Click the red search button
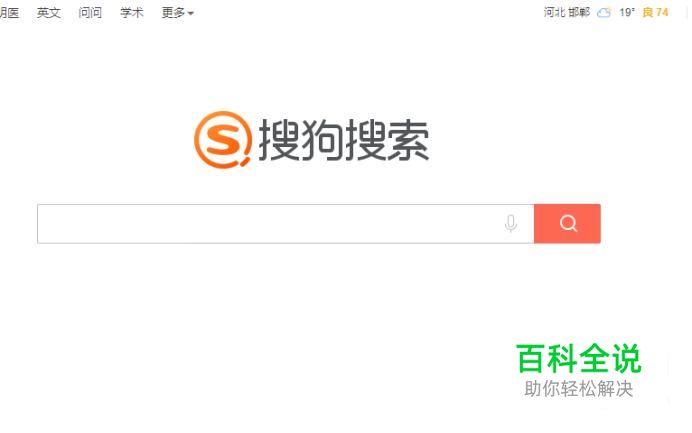 [567, 224]
